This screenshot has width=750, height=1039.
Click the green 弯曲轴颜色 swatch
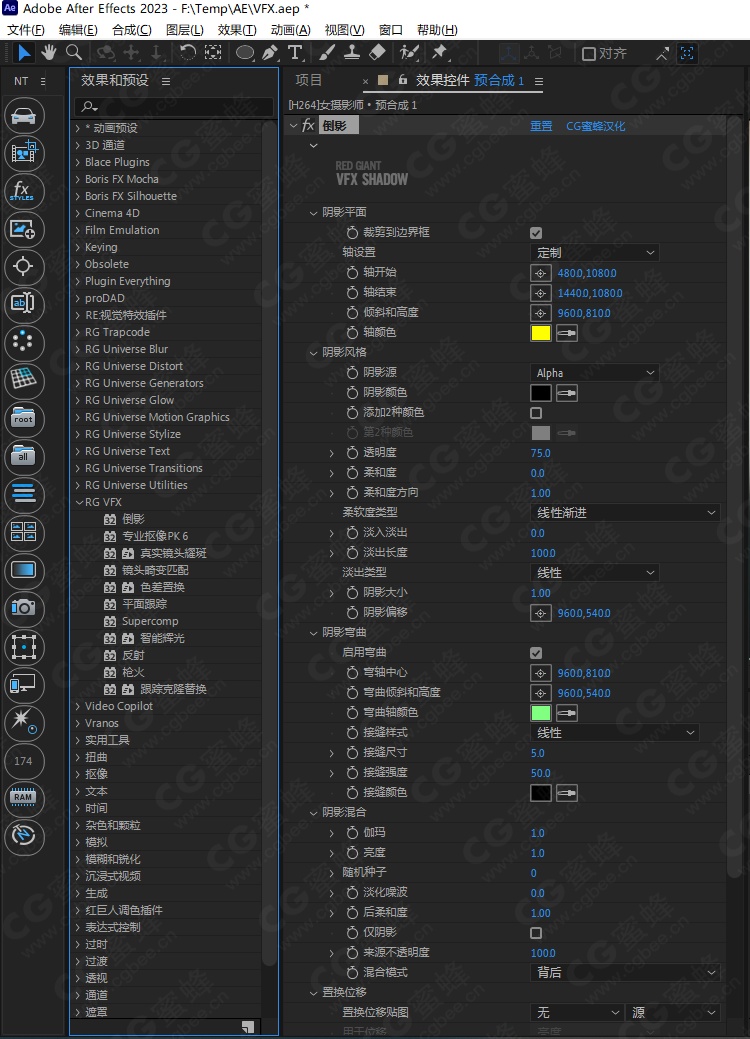[541, 713]
